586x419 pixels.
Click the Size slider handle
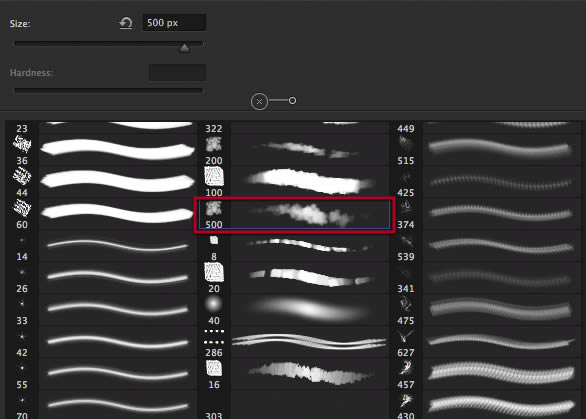(x=184, y=48)
